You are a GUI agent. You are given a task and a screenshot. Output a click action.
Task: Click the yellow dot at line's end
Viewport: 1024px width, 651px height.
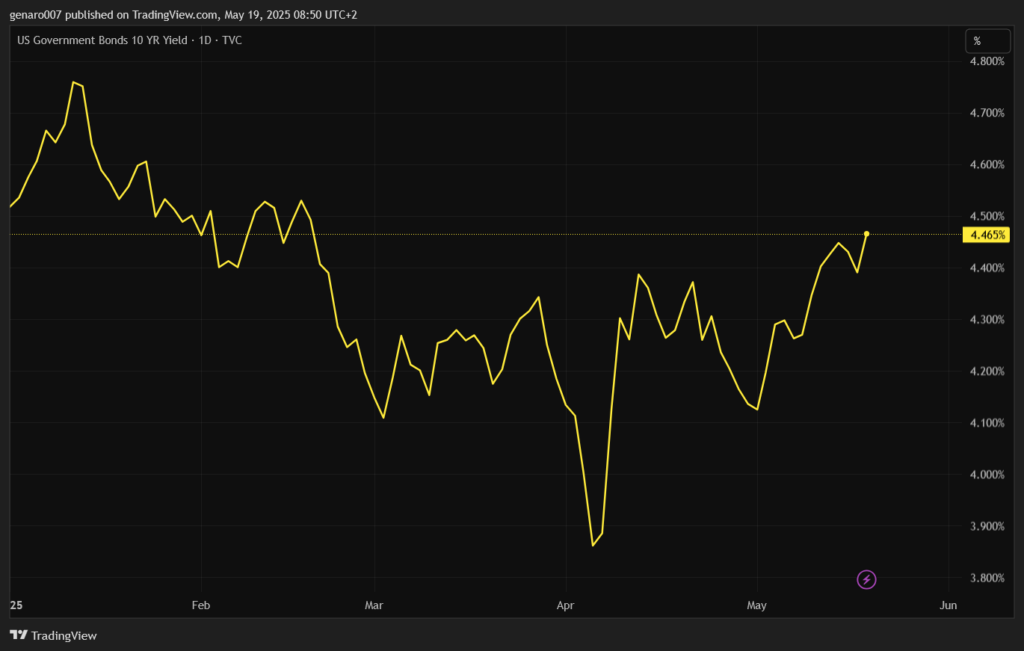click(x=867, y=234)
